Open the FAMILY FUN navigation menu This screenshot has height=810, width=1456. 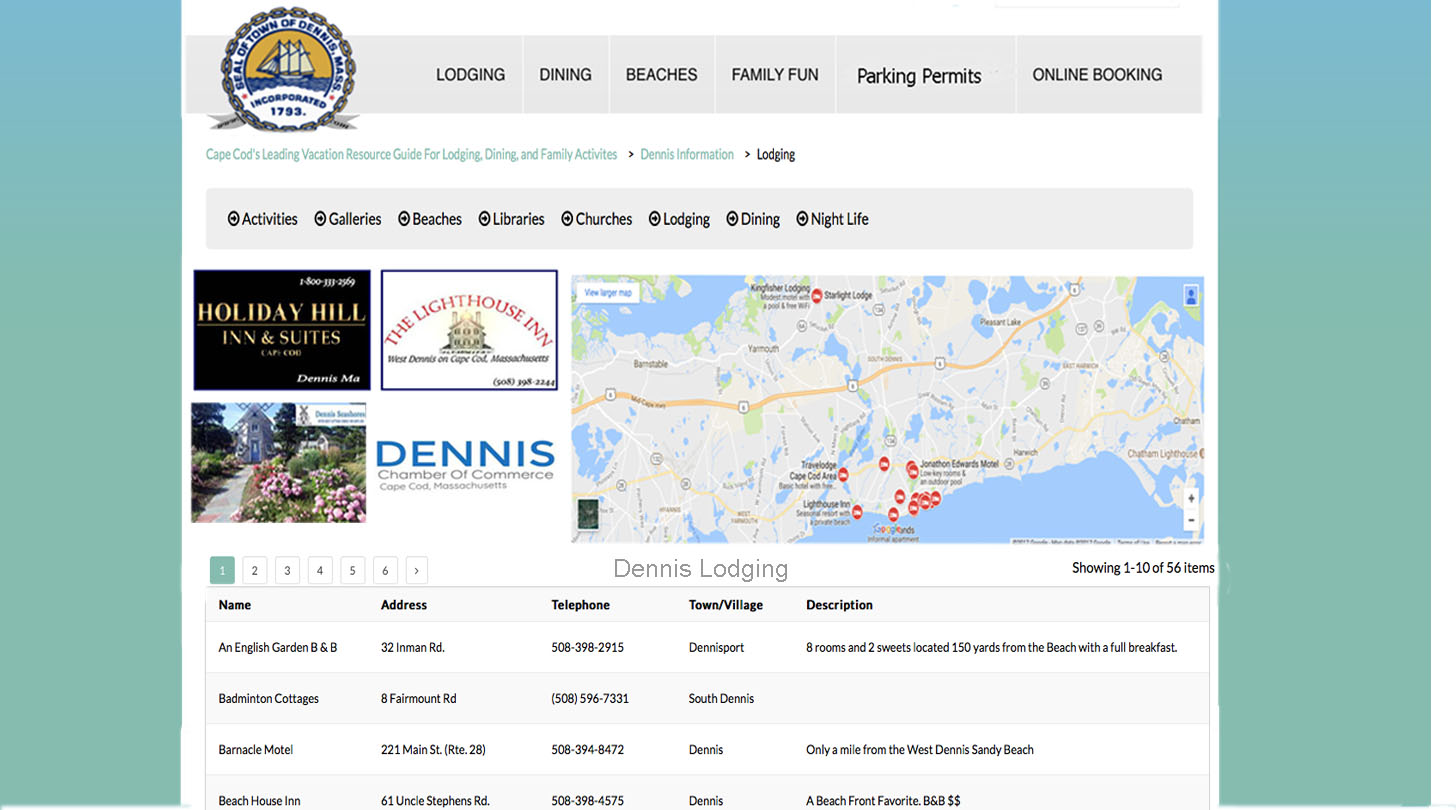(775, 75)
